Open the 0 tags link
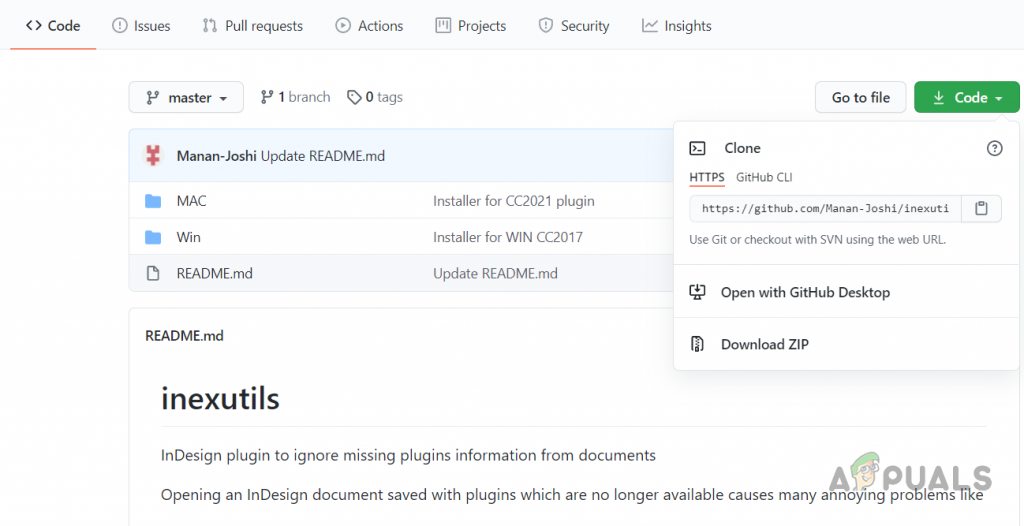This screenshot has height=526, width=1024. point(375,97)
